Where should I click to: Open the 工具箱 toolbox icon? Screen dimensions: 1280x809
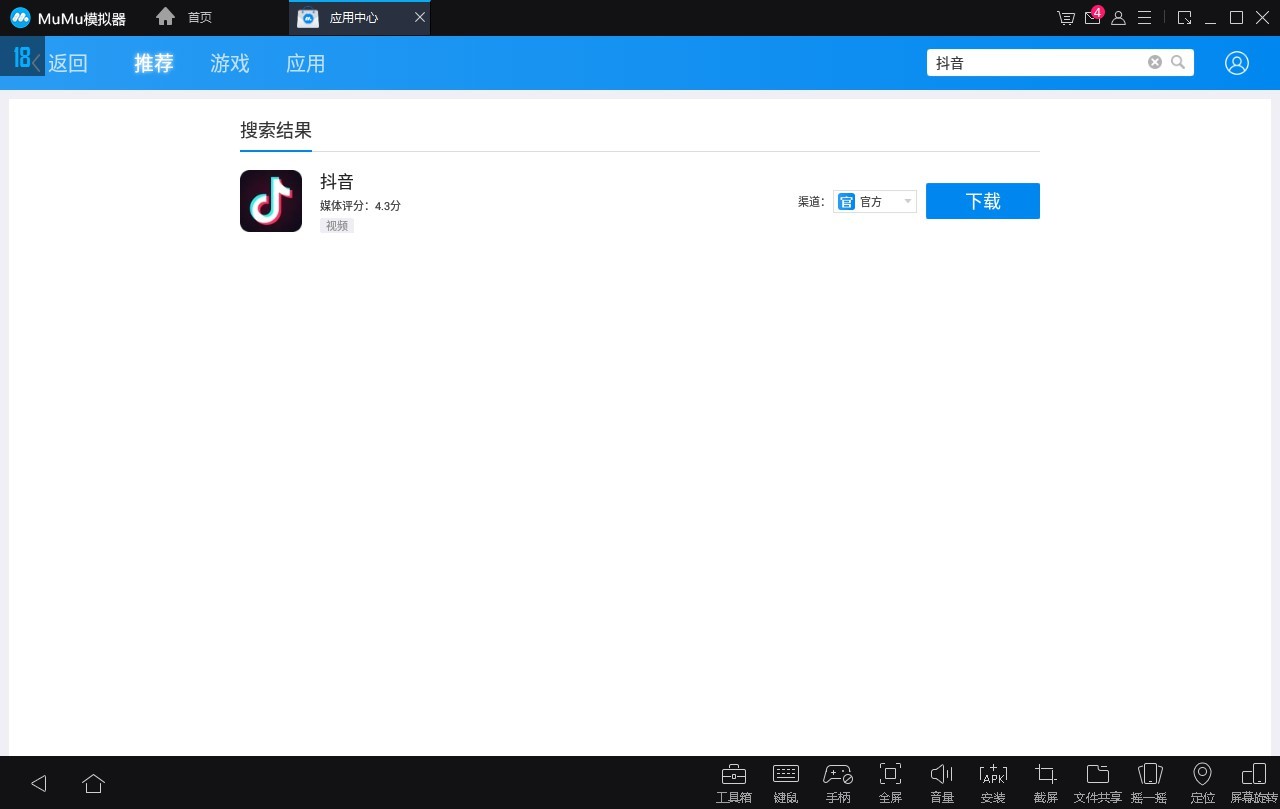pos(733,783)
